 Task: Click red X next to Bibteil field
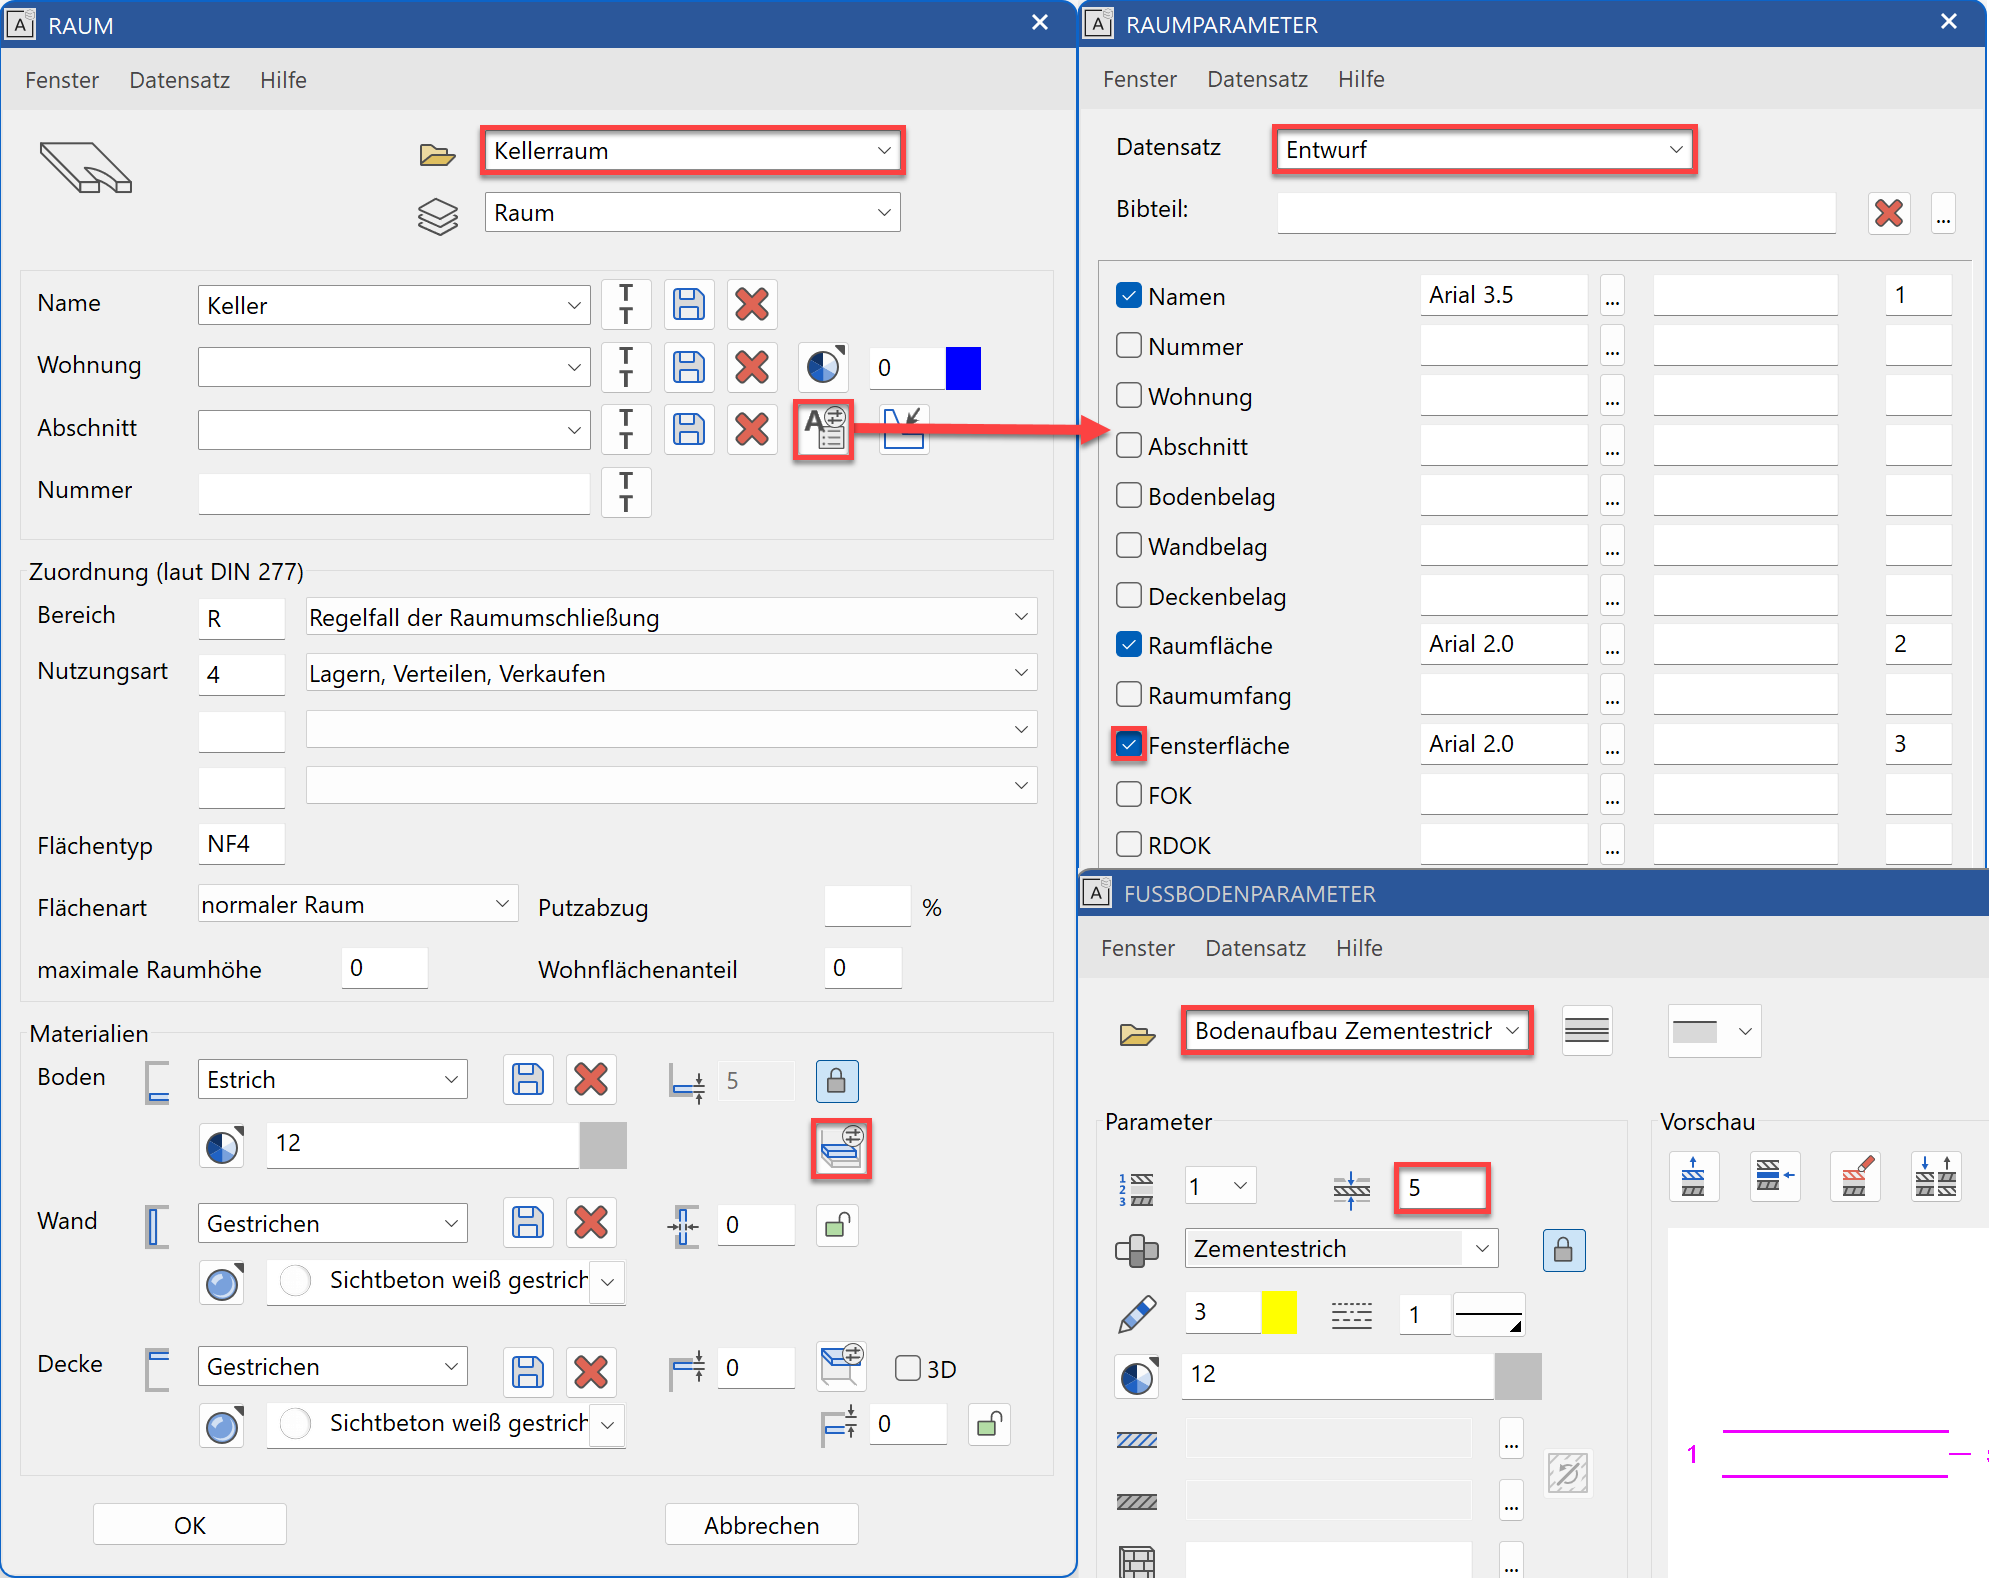coord(1888,213)
